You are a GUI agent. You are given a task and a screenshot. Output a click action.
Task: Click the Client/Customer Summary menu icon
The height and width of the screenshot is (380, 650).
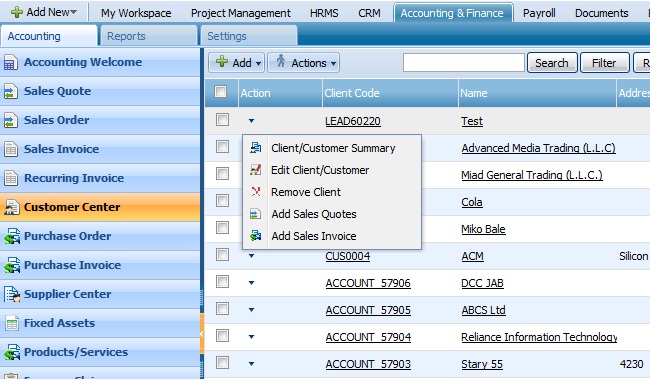[x=256, y=148]
